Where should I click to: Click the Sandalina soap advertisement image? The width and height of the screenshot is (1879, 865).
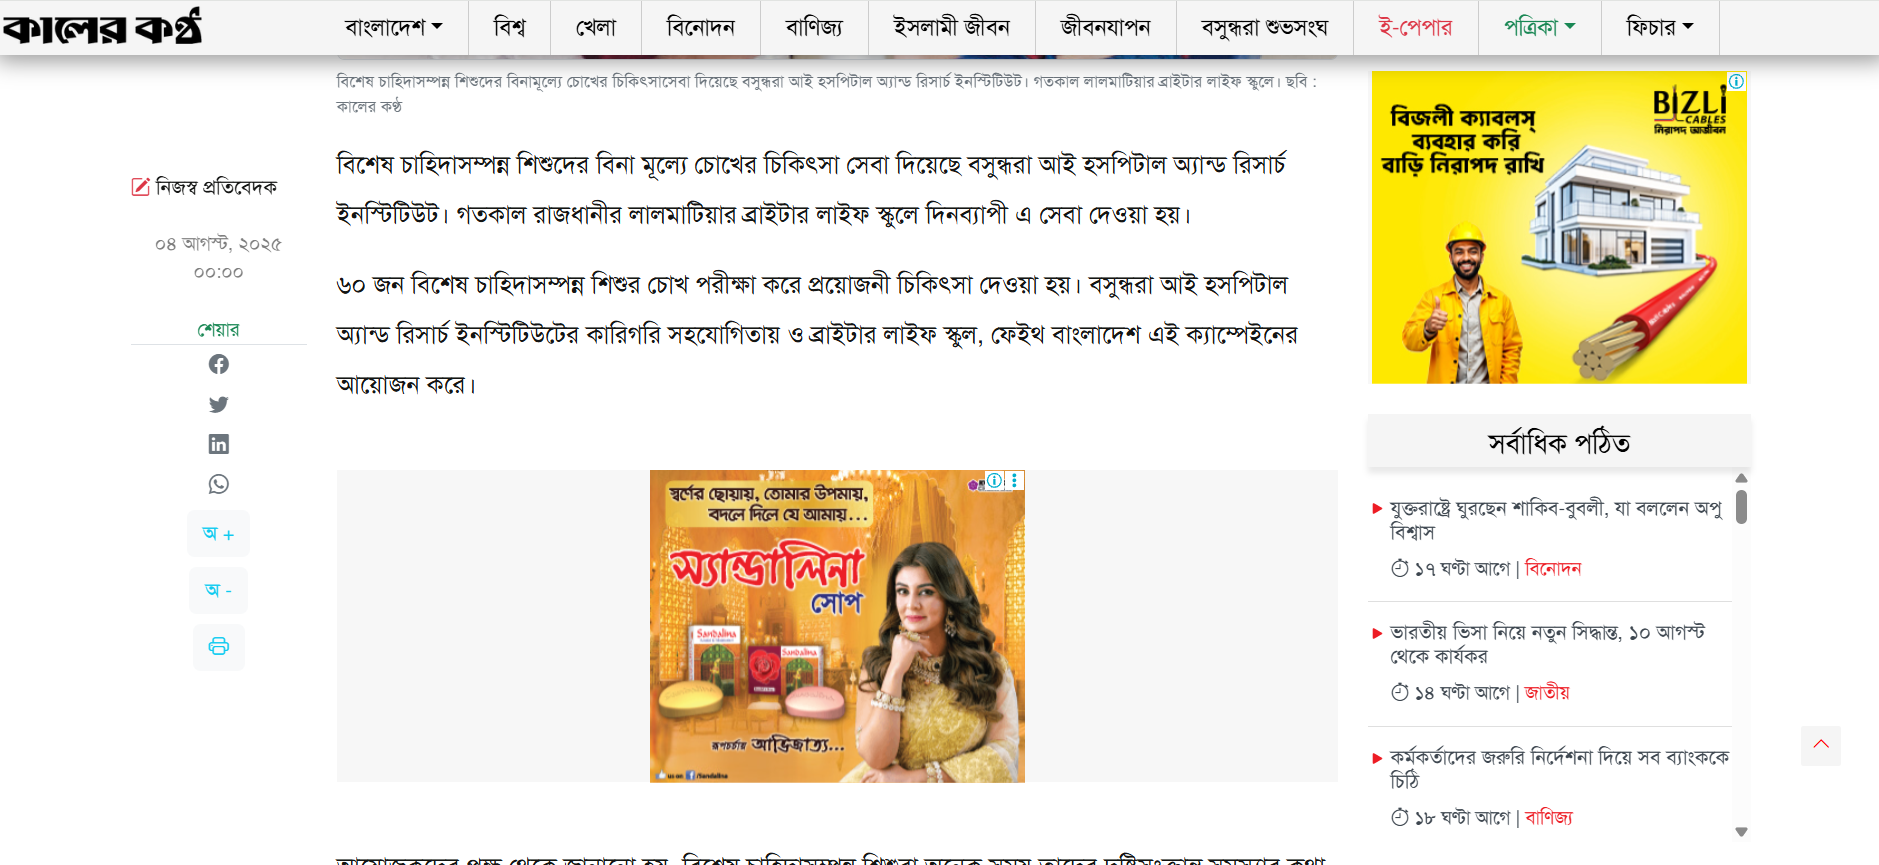837,626
